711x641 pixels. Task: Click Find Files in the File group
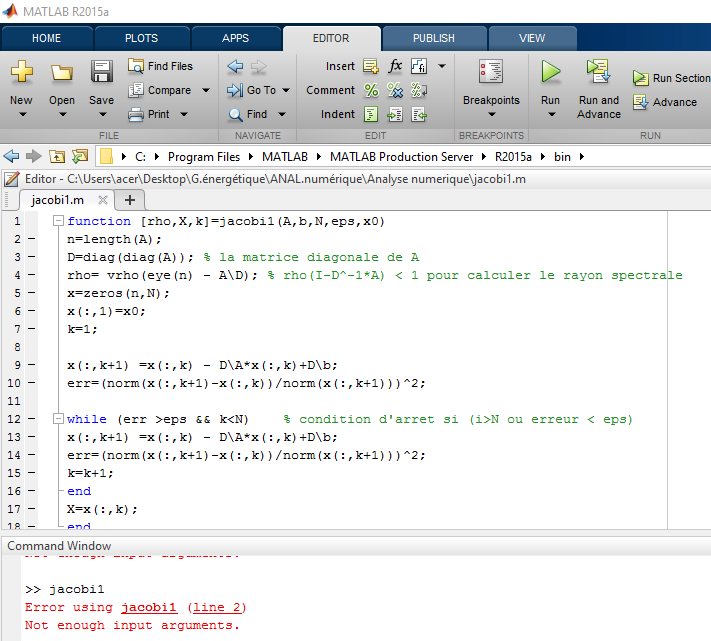click(160, 66)
